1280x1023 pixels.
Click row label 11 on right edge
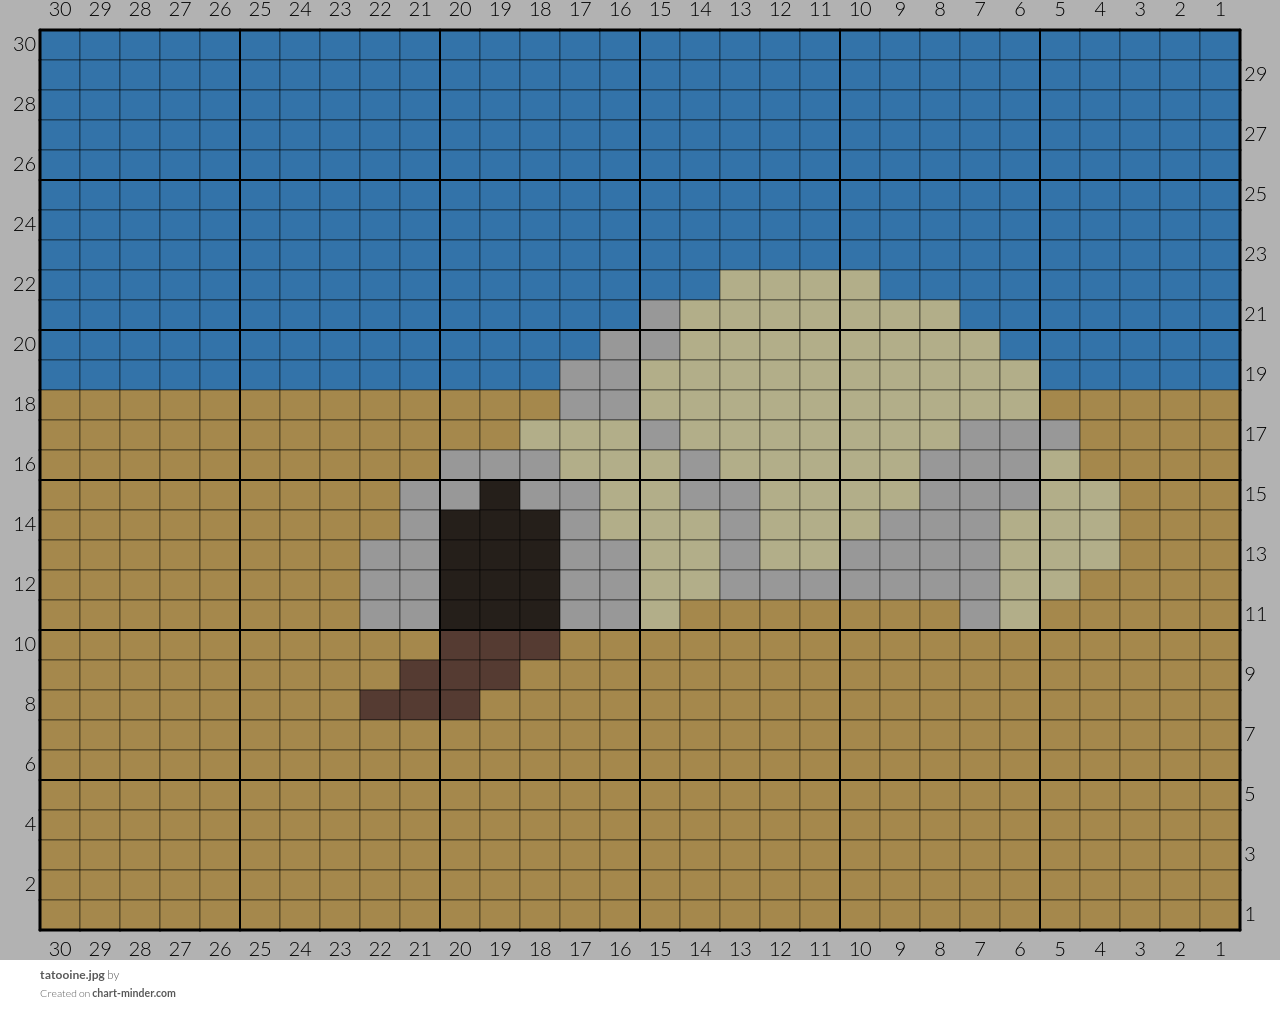tap(1256, 614)
